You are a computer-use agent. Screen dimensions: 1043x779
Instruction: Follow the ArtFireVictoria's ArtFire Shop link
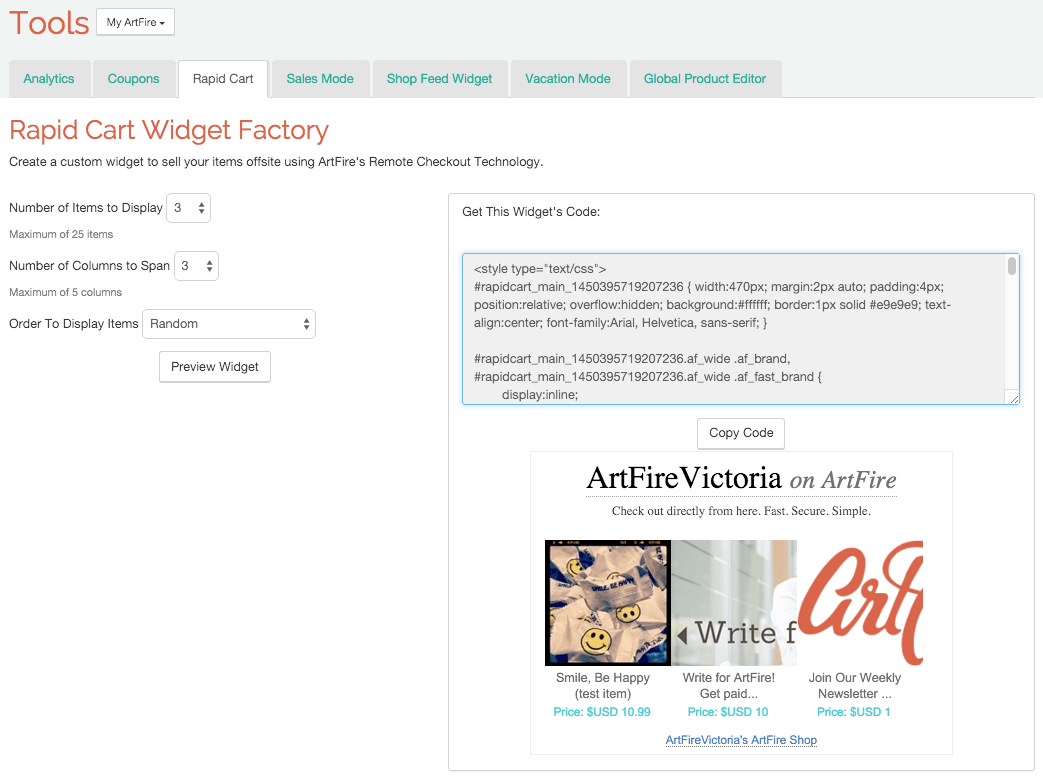click(741, 740)
